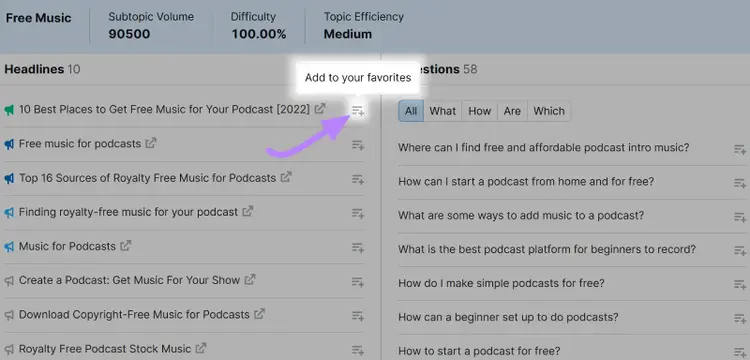Add 'Finding royalty-free music for your podcast' to favorites

point(358,213)
